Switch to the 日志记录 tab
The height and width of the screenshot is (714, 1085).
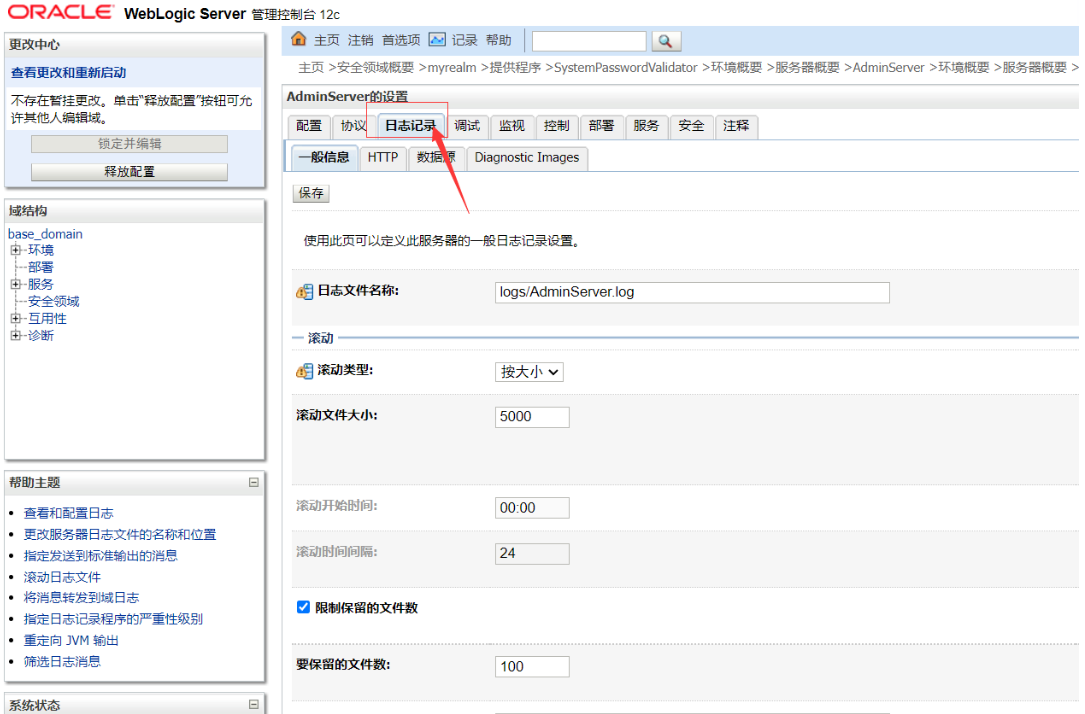click(411, 126)
